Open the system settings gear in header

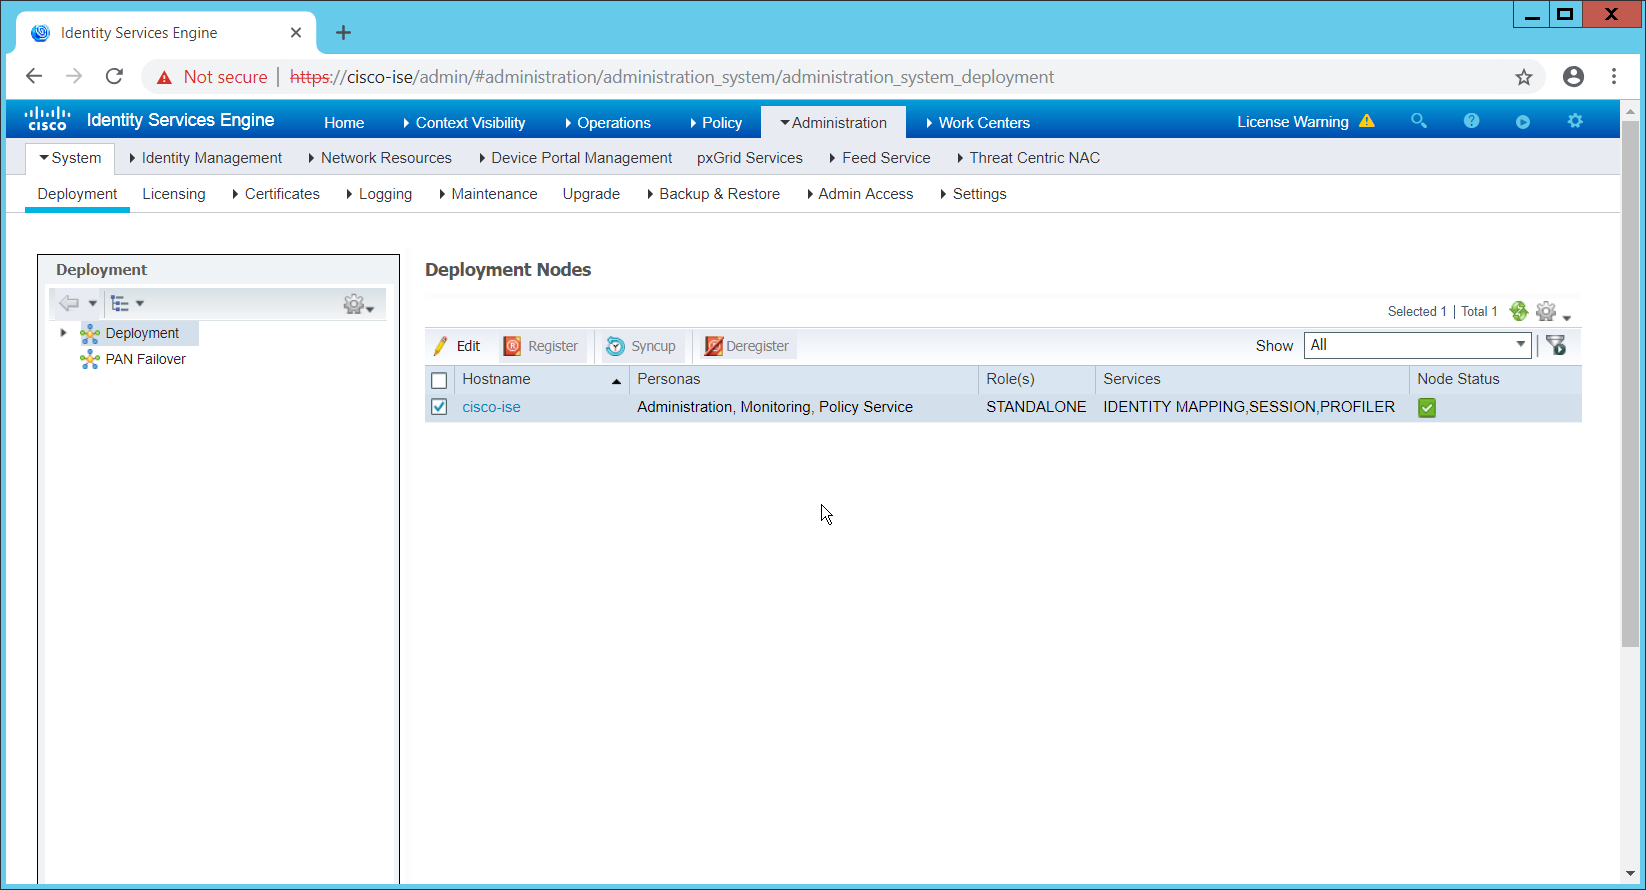pos(1575,121)
